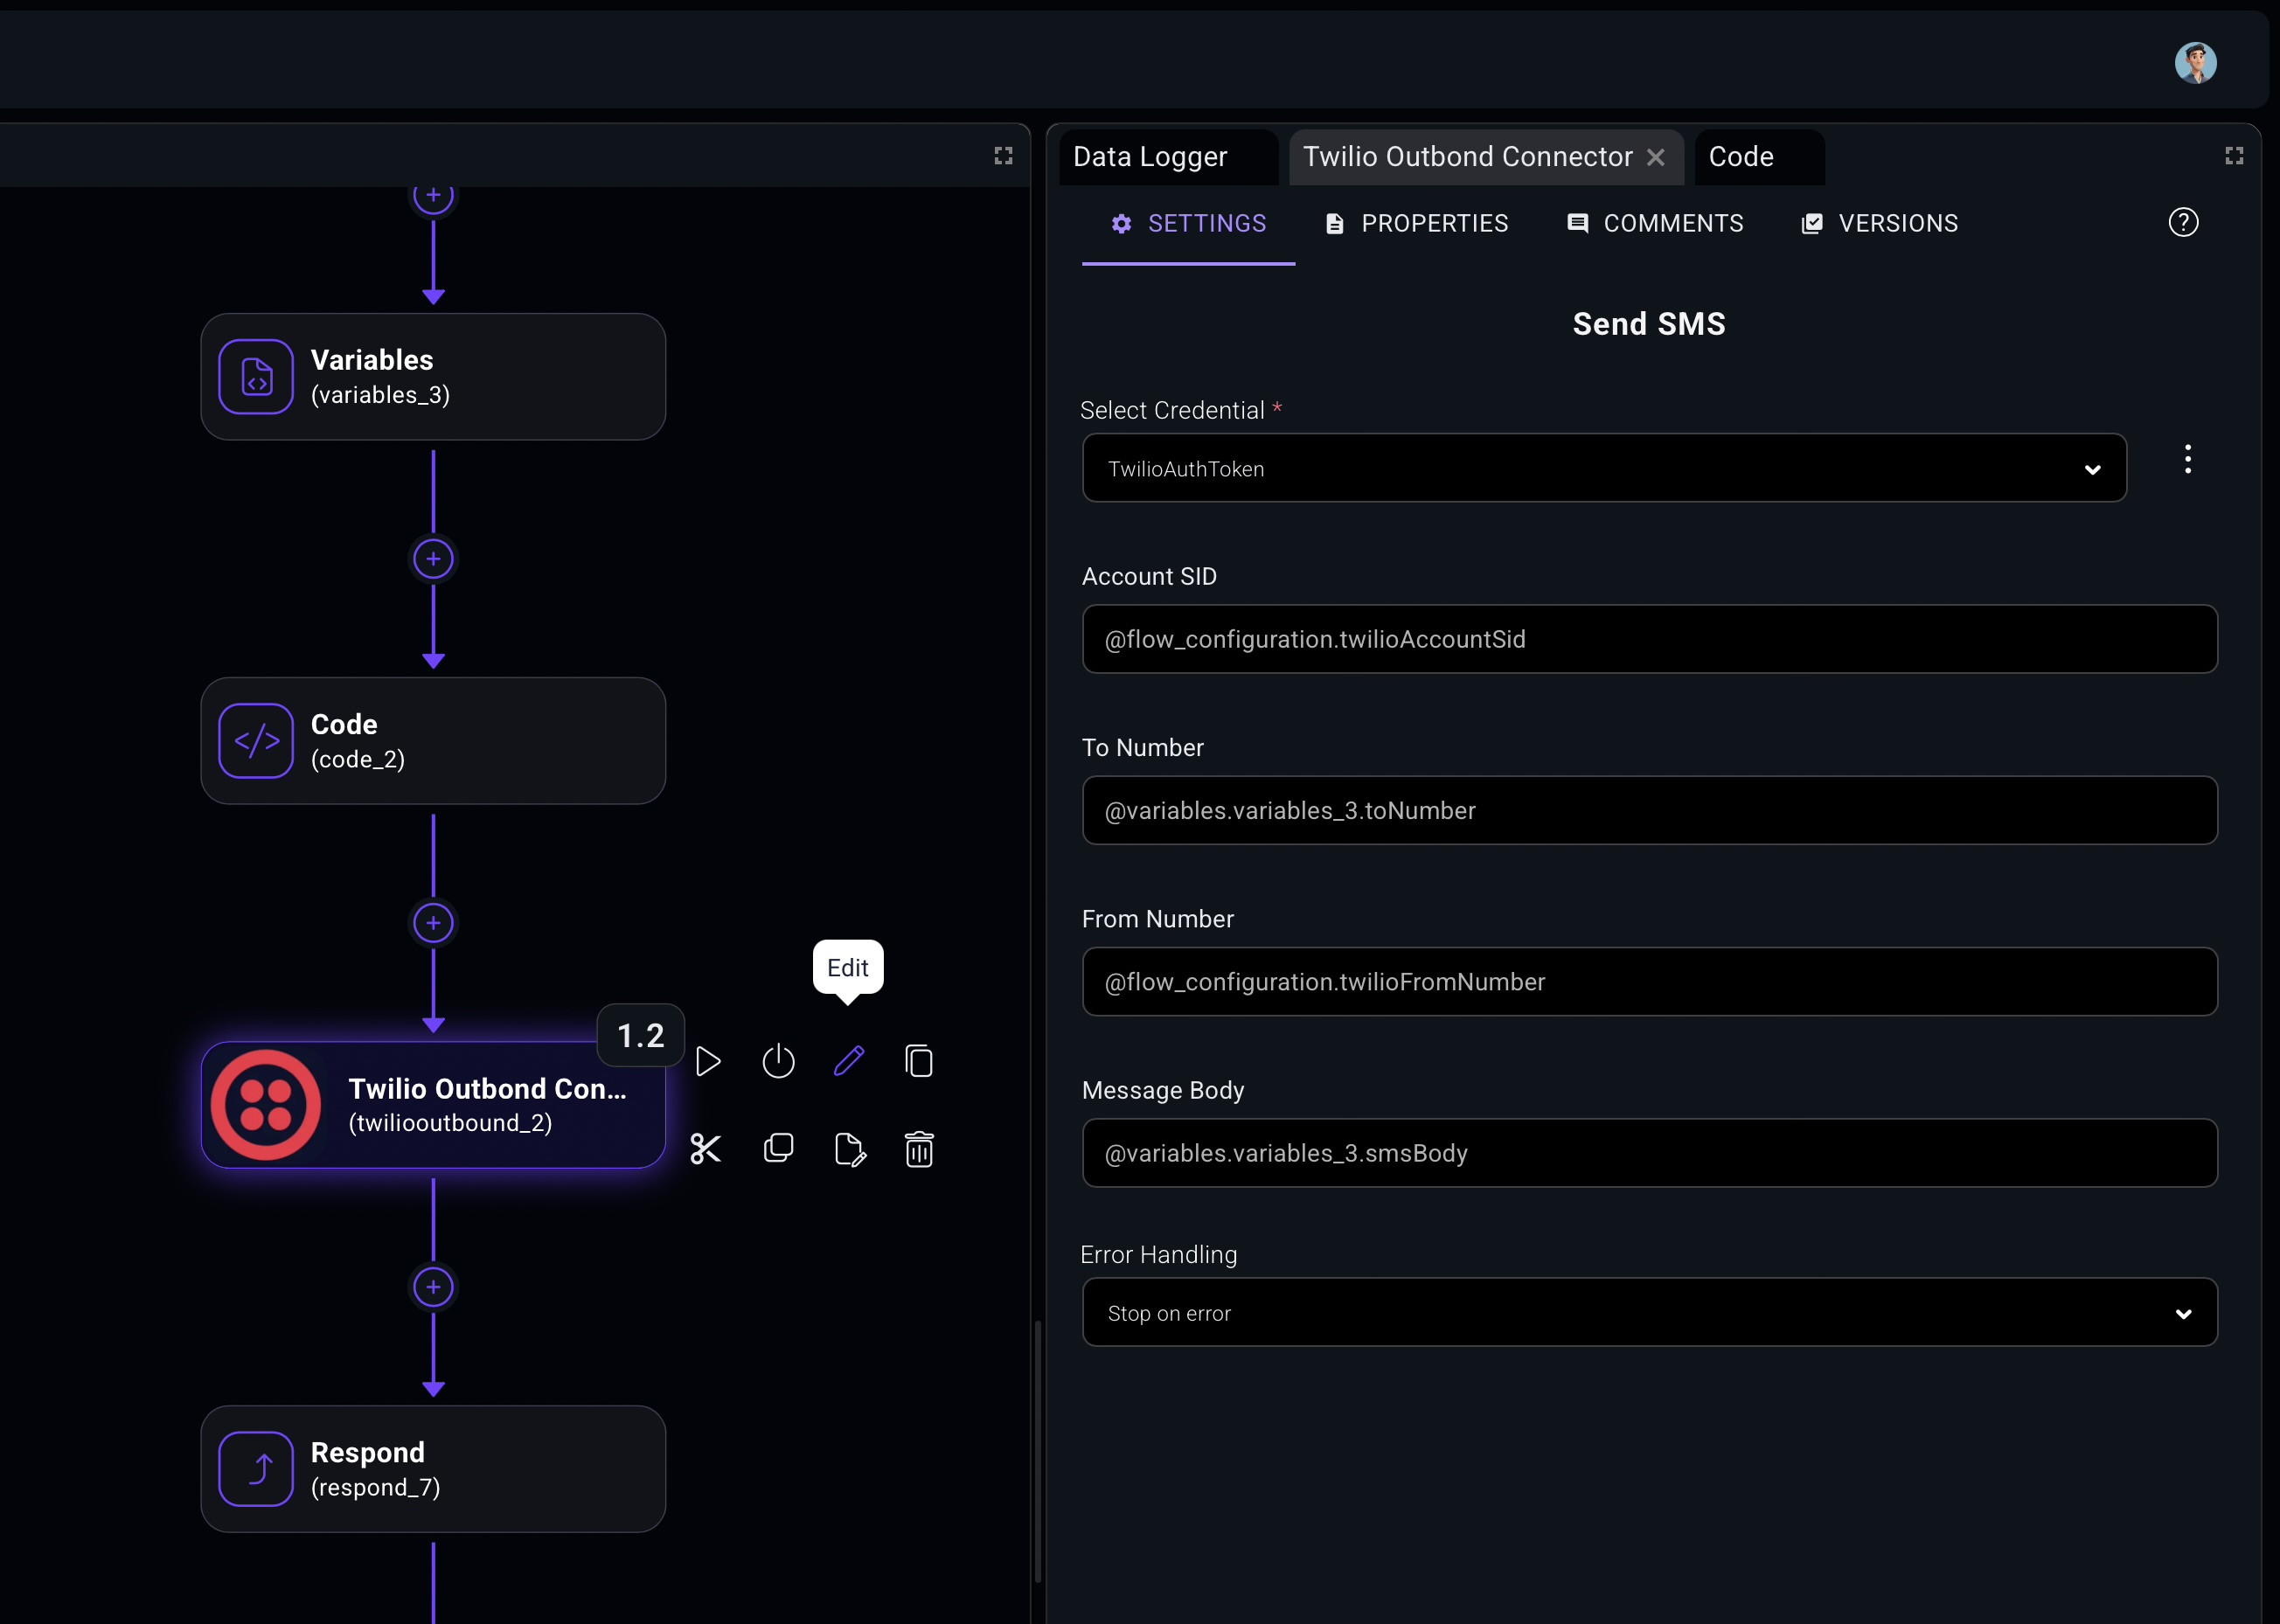Open the user profile avatar
The width and height of the screenshot is (2280, 1624).
(2196, 63)
